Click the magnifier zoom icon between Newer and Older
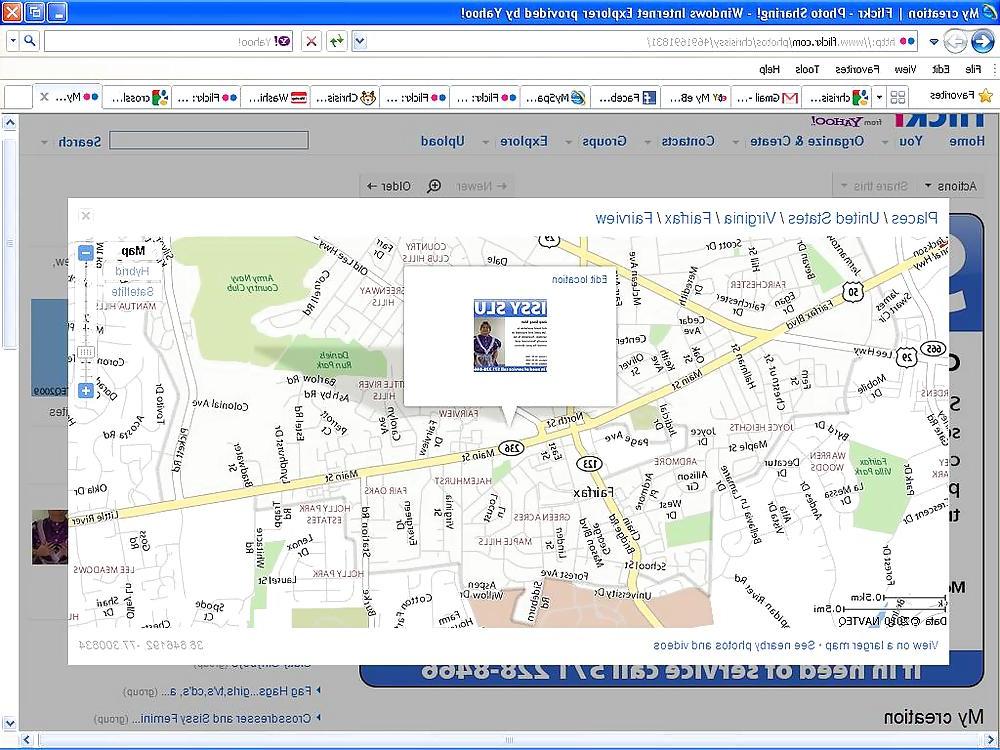The width and height of the screenshot is (1000, 750). click(434, 186)
